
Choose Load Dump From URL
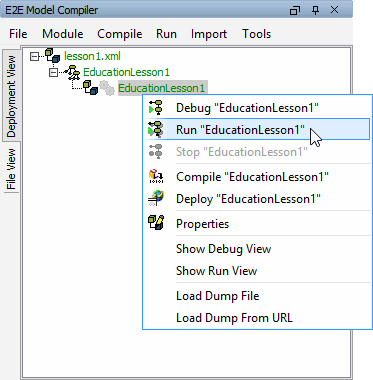(234, 318)
